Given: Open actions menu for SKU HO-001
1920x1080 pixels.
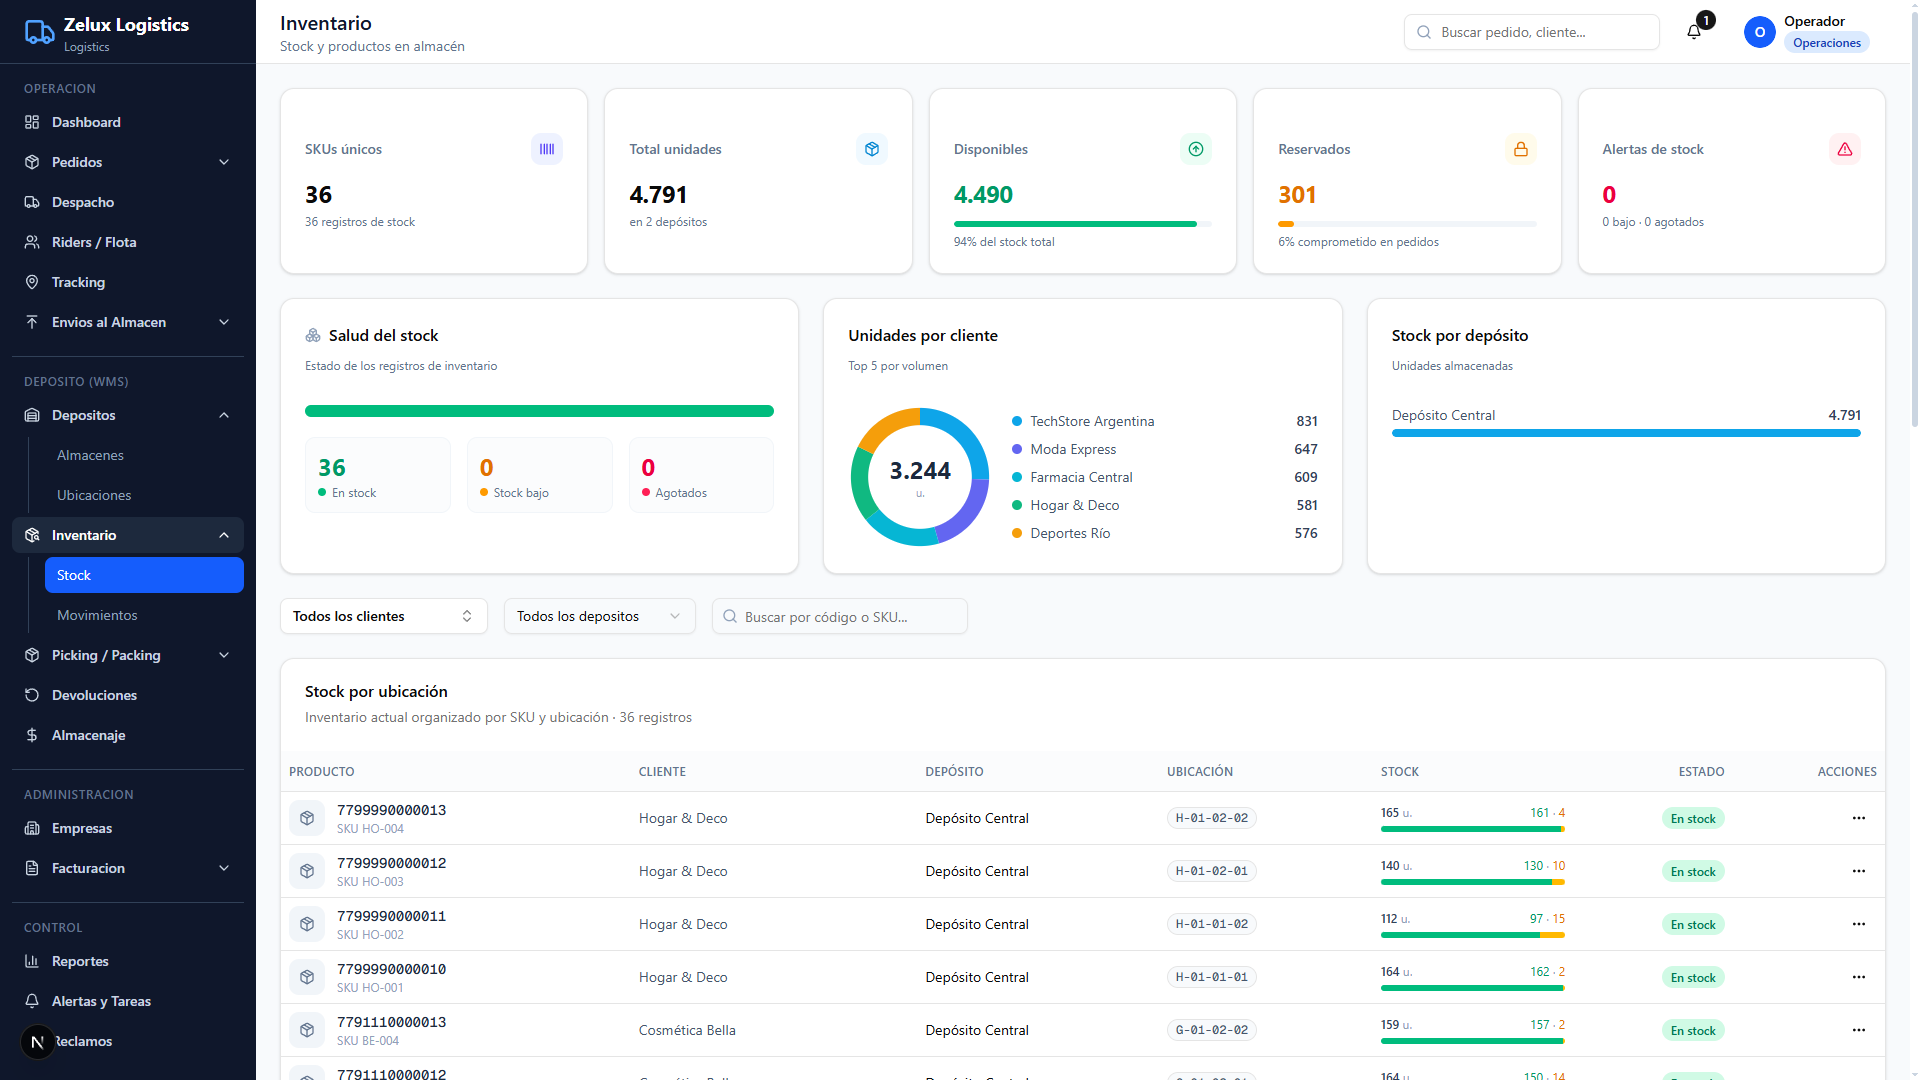Looking at the screenshot, I should tap(1859, 977).
